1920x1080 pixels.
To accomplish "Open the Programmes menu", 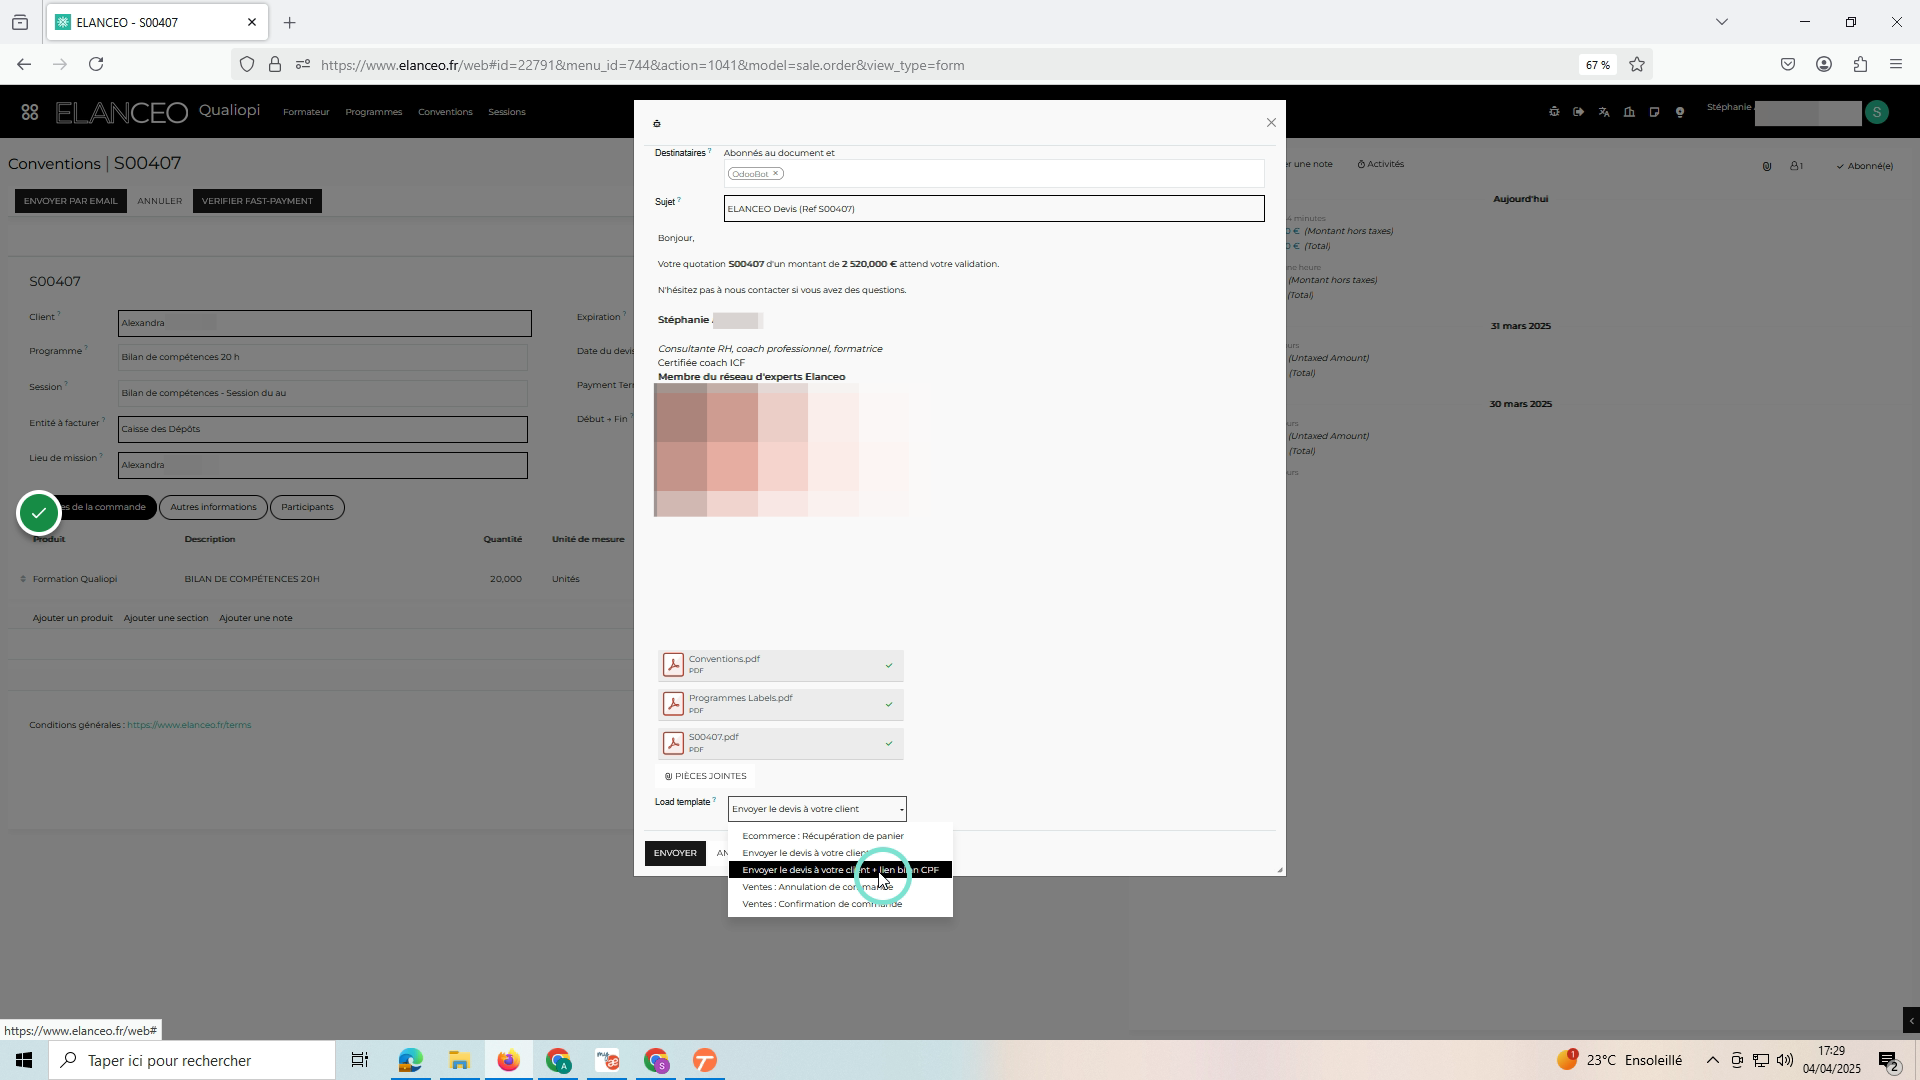I will click(373, 112).
